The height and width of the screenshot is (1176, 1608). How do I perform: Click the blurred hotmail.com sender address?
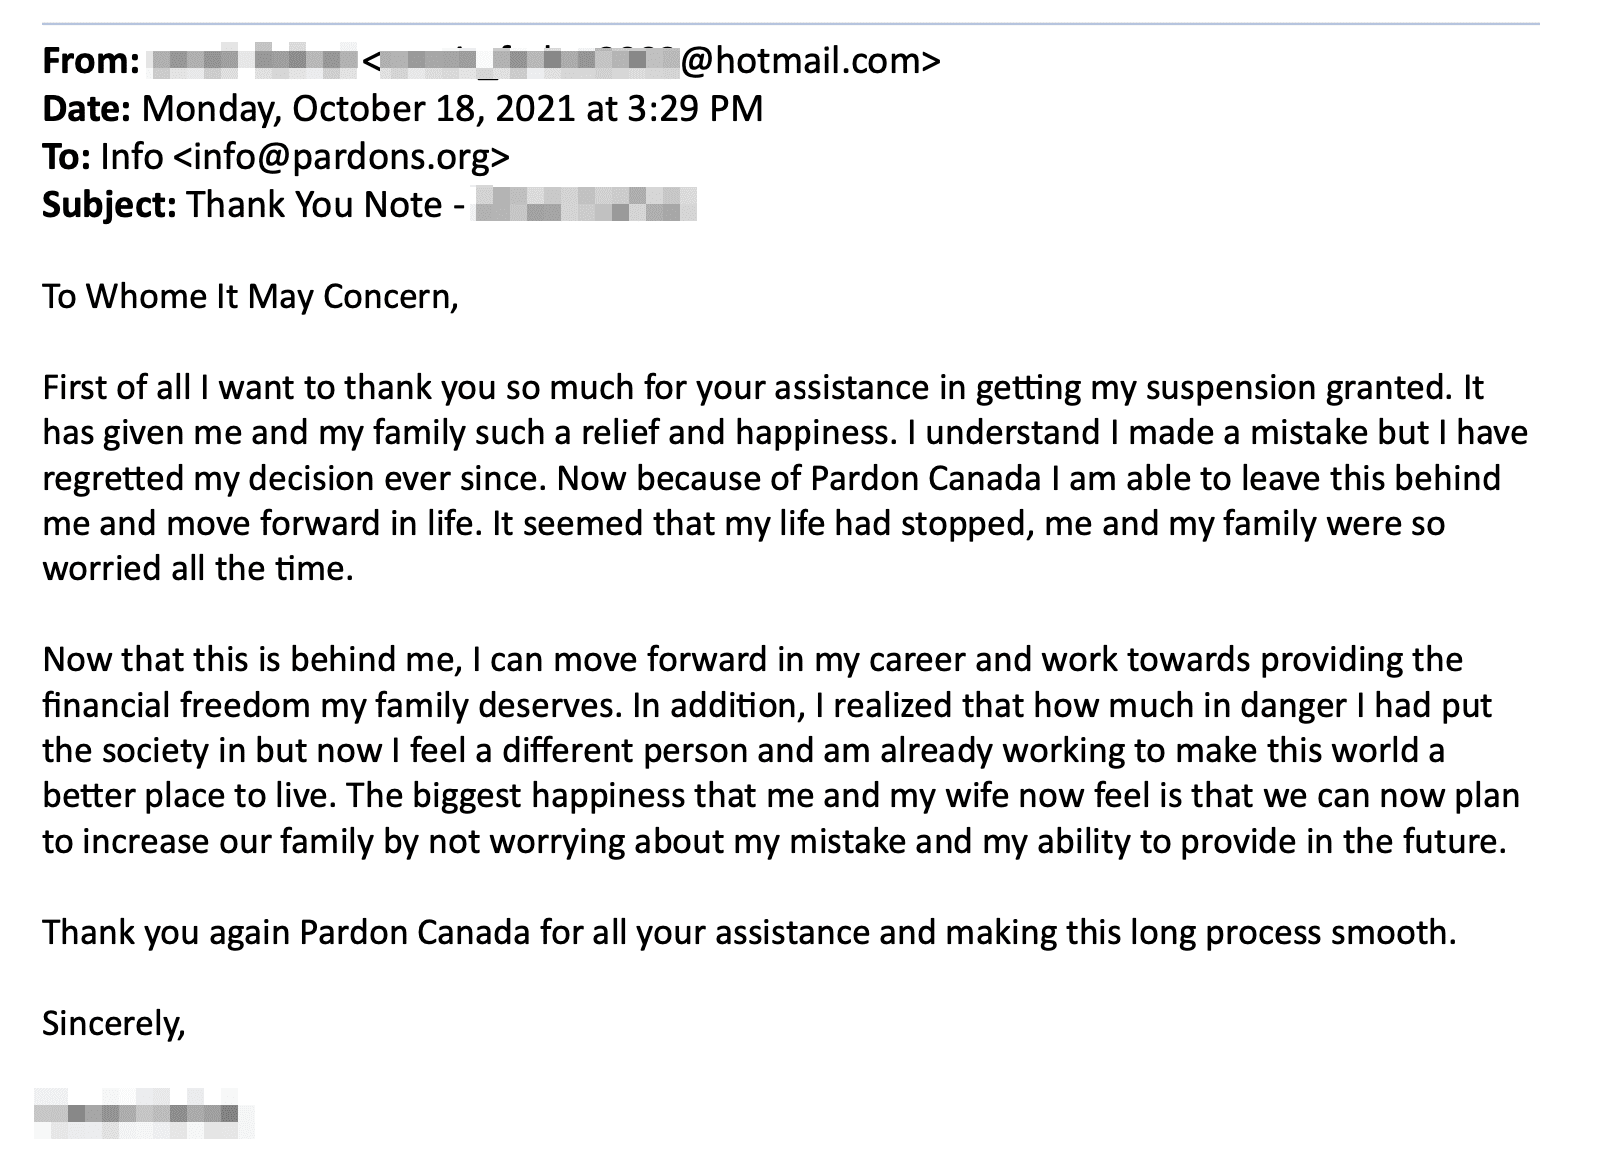point(650,62)
